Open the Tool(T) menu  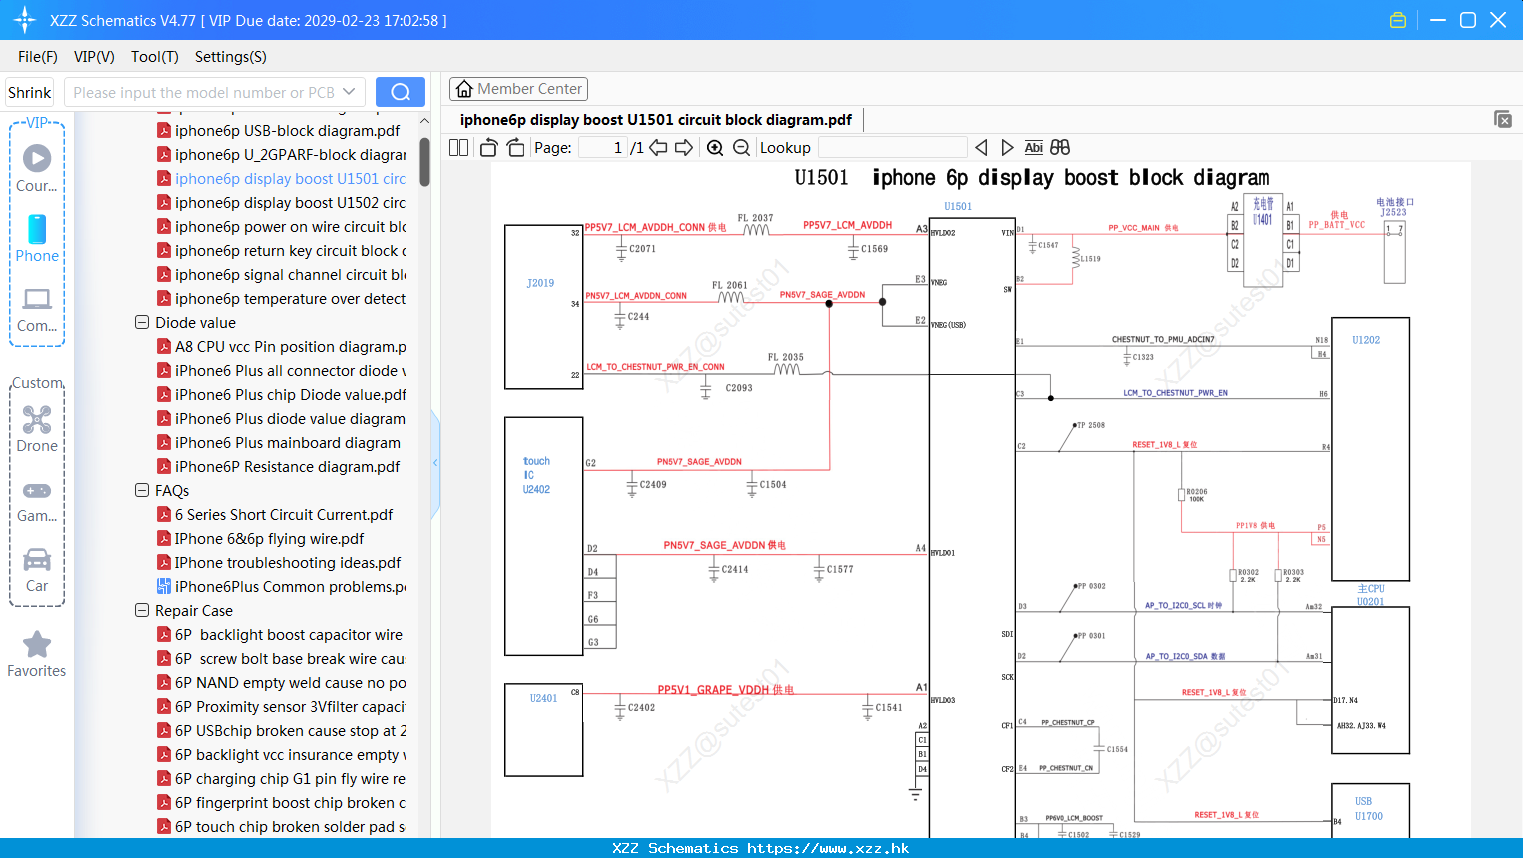tap(155, 57)
